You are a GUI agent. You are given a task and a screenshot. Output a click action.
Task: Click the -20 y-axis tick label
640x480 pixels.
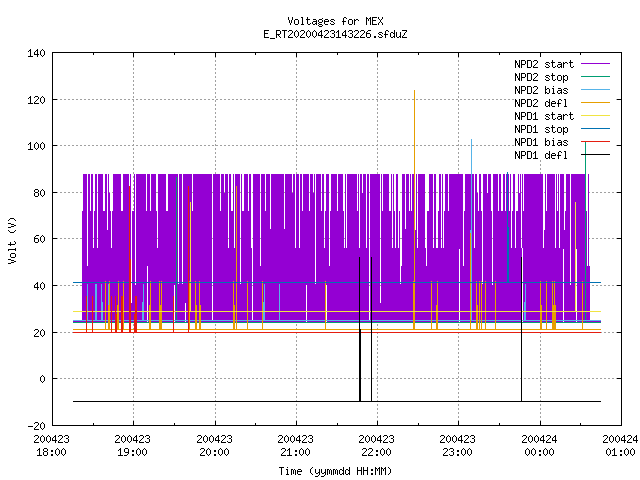coord(36,426)
